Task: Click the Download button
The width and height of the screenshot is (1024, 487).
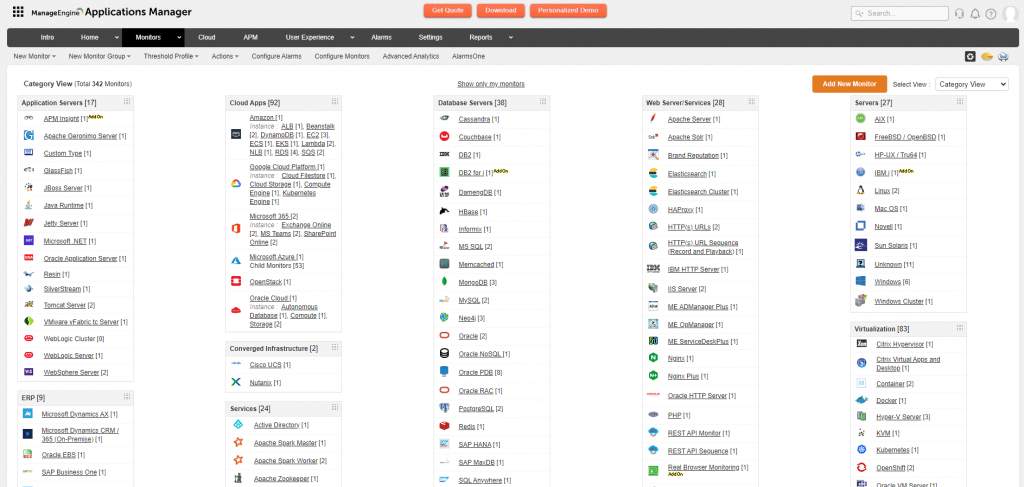Action: tap(501, 10)
